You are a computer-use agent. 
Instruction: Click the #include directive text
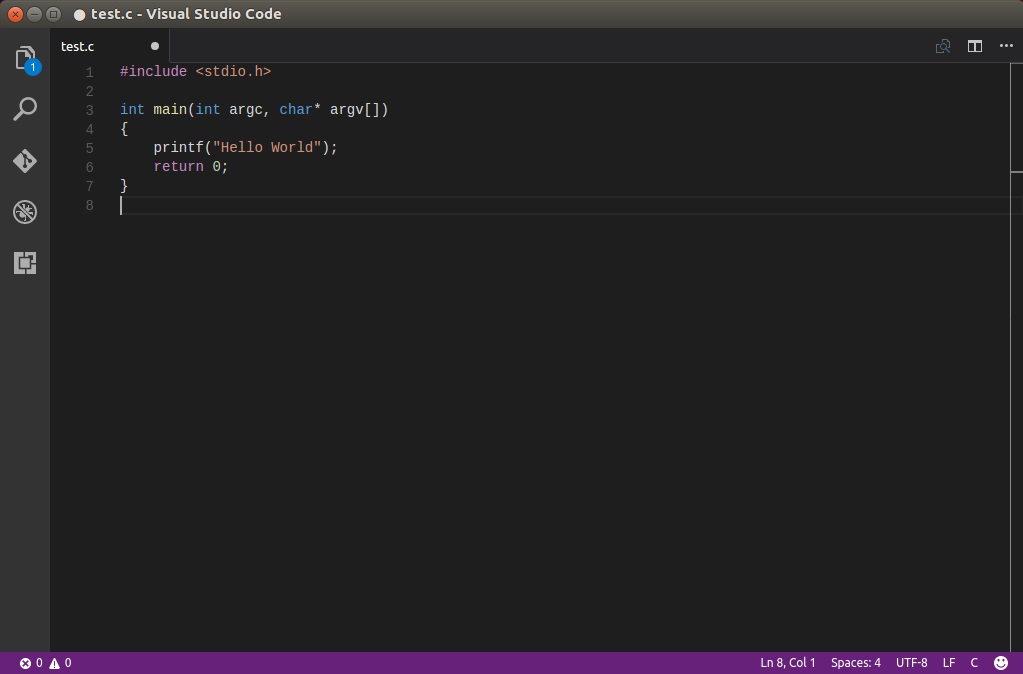click(x=153, y=72)
